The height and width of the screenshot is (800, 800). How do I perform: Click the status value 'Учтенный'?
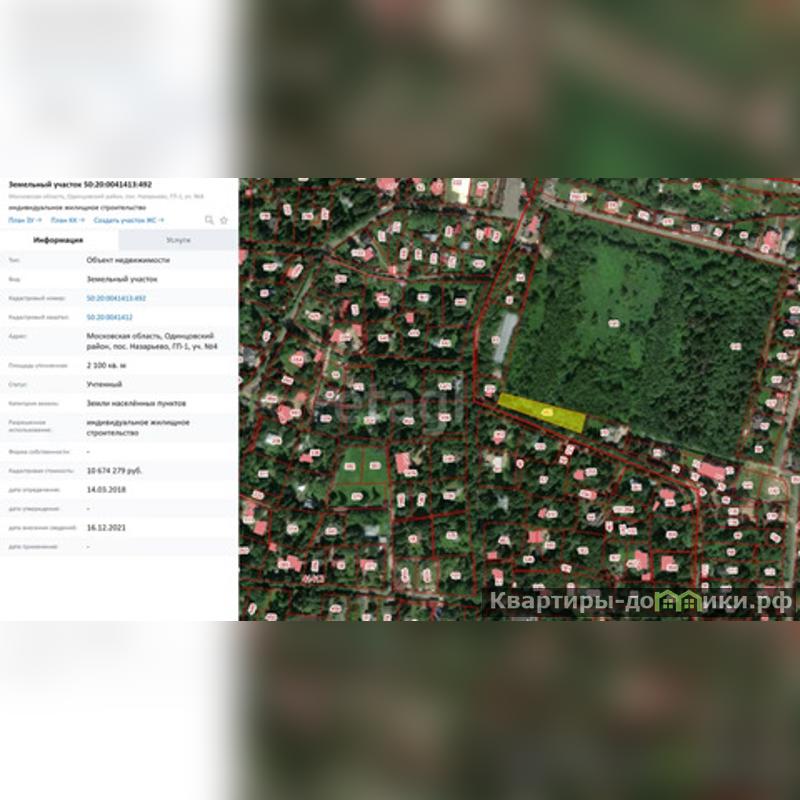104,384
